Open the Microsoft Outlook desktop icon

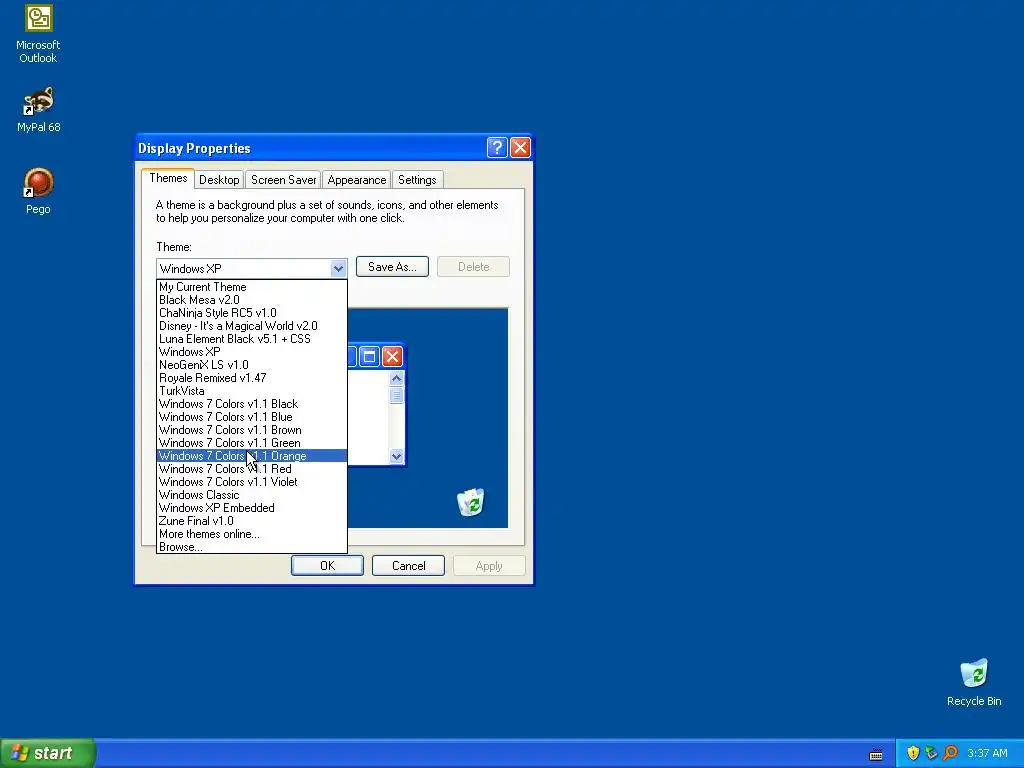click(x=38, y=34)
